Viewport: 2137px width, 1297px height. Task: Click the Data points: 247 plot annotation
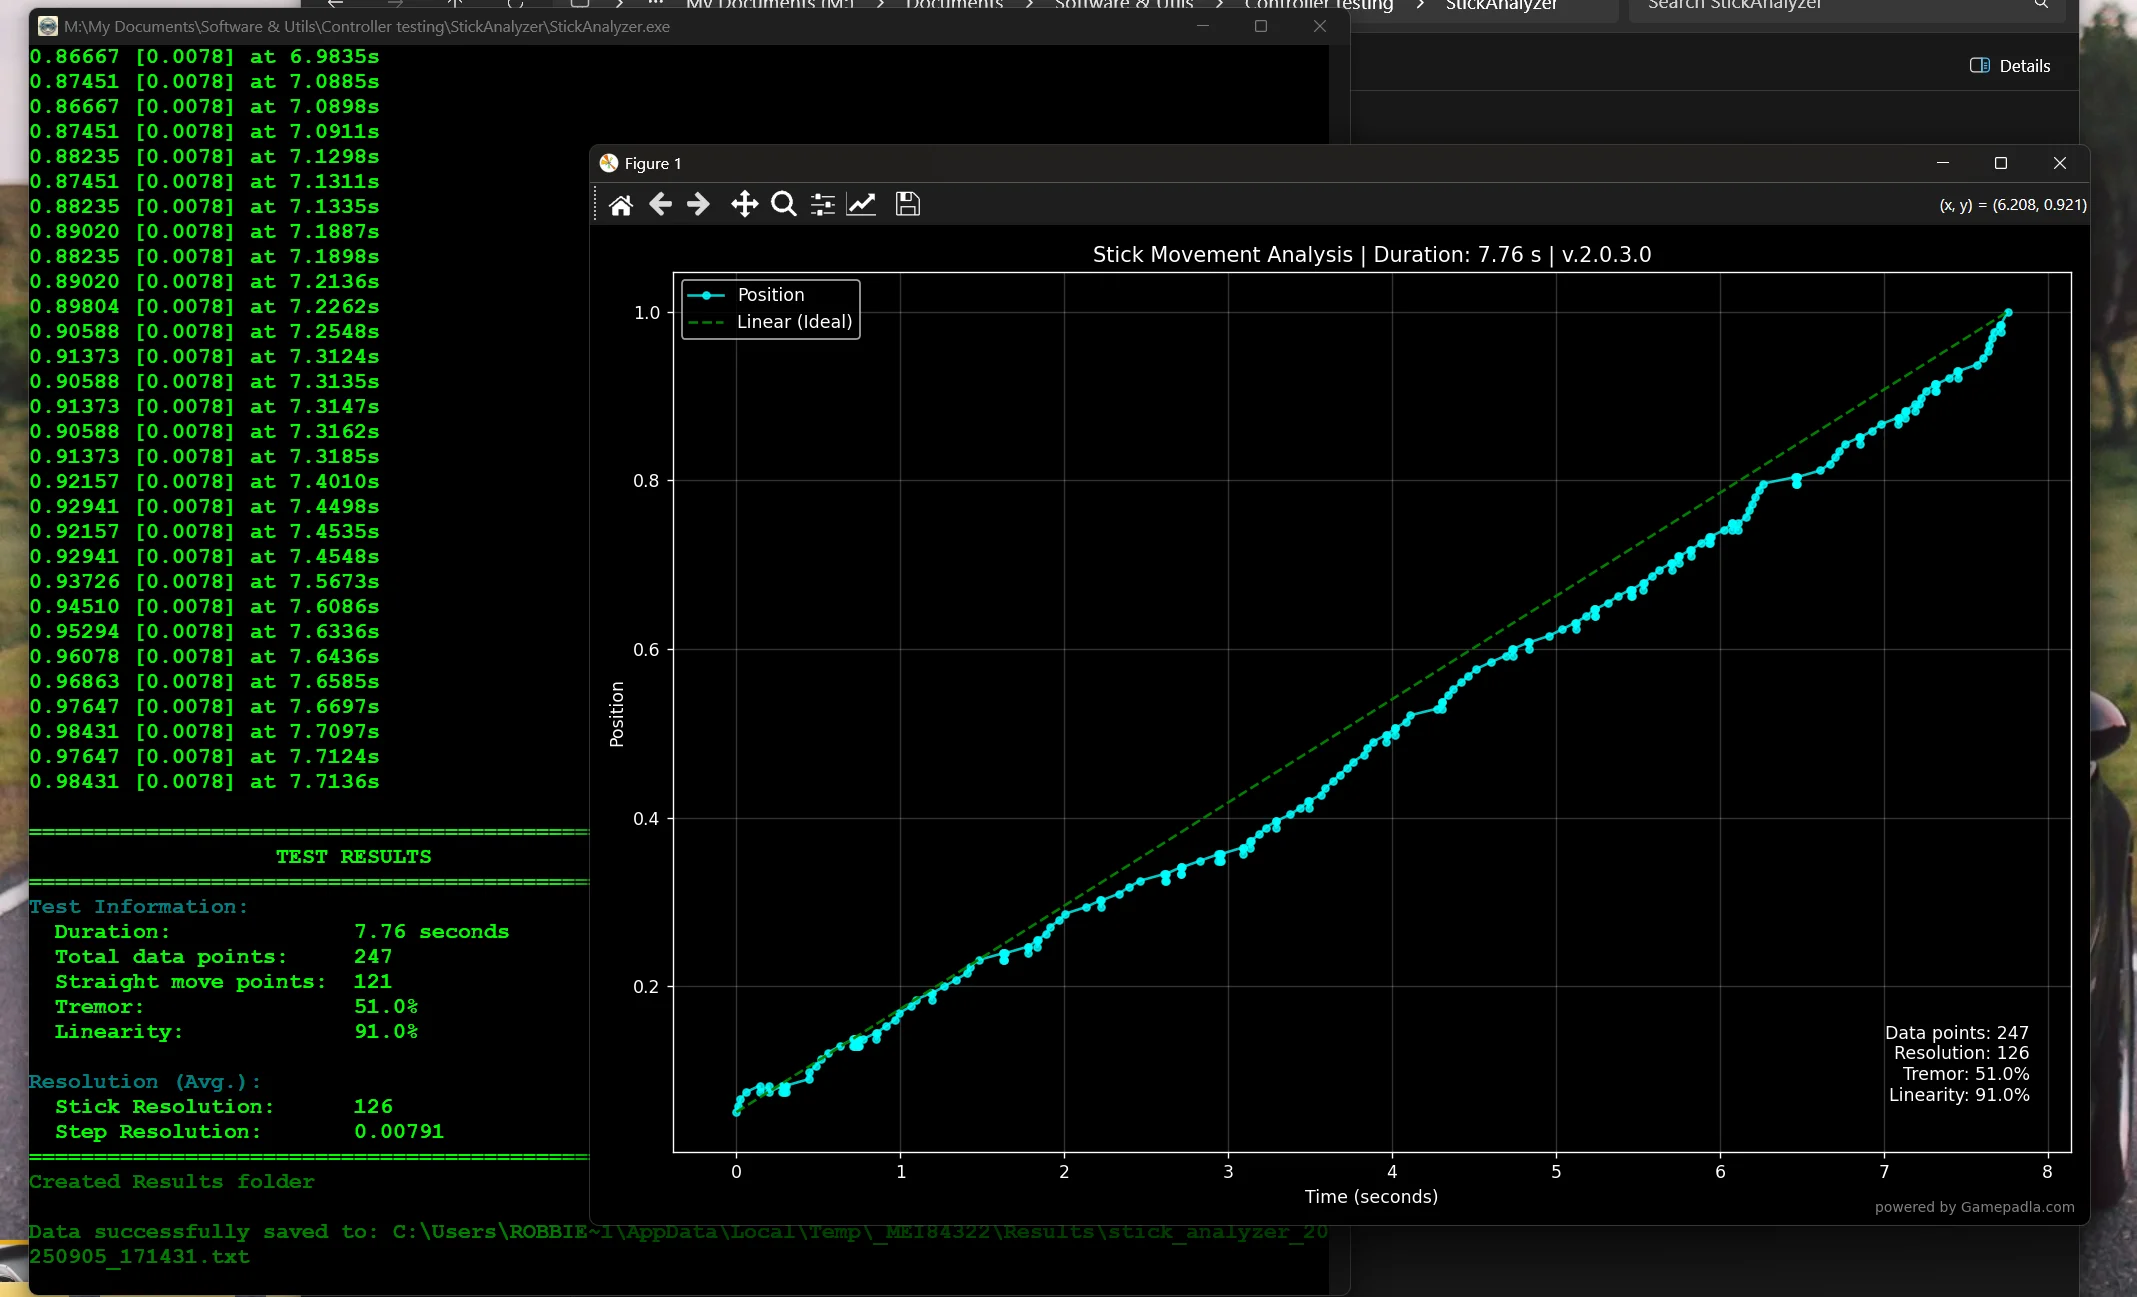point(1957,1033)
